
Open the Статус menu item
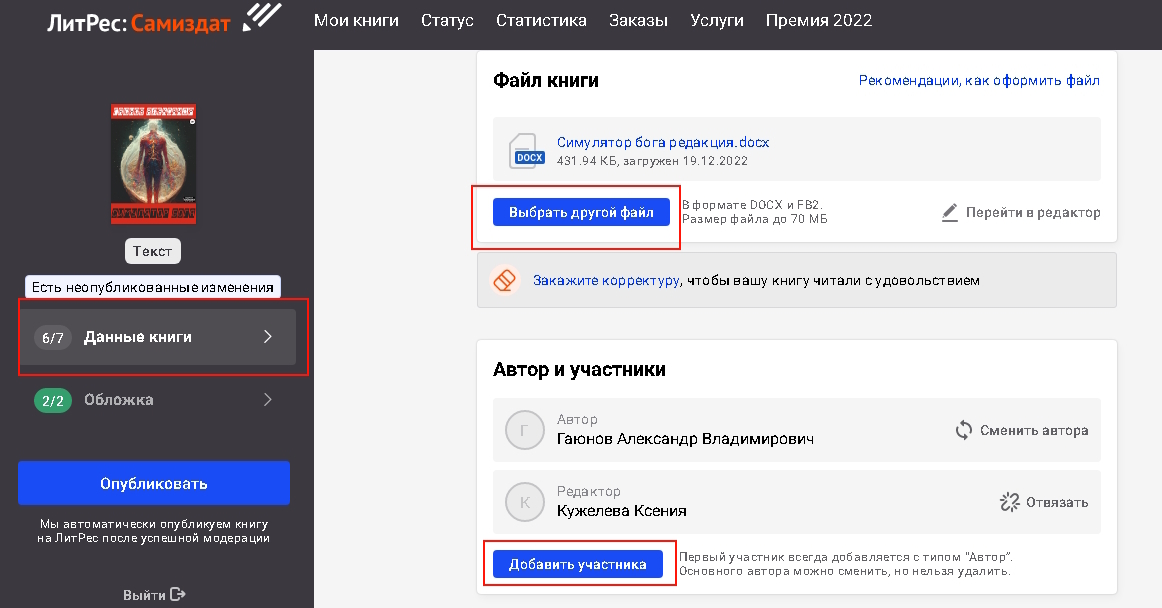tap(448, 21)
